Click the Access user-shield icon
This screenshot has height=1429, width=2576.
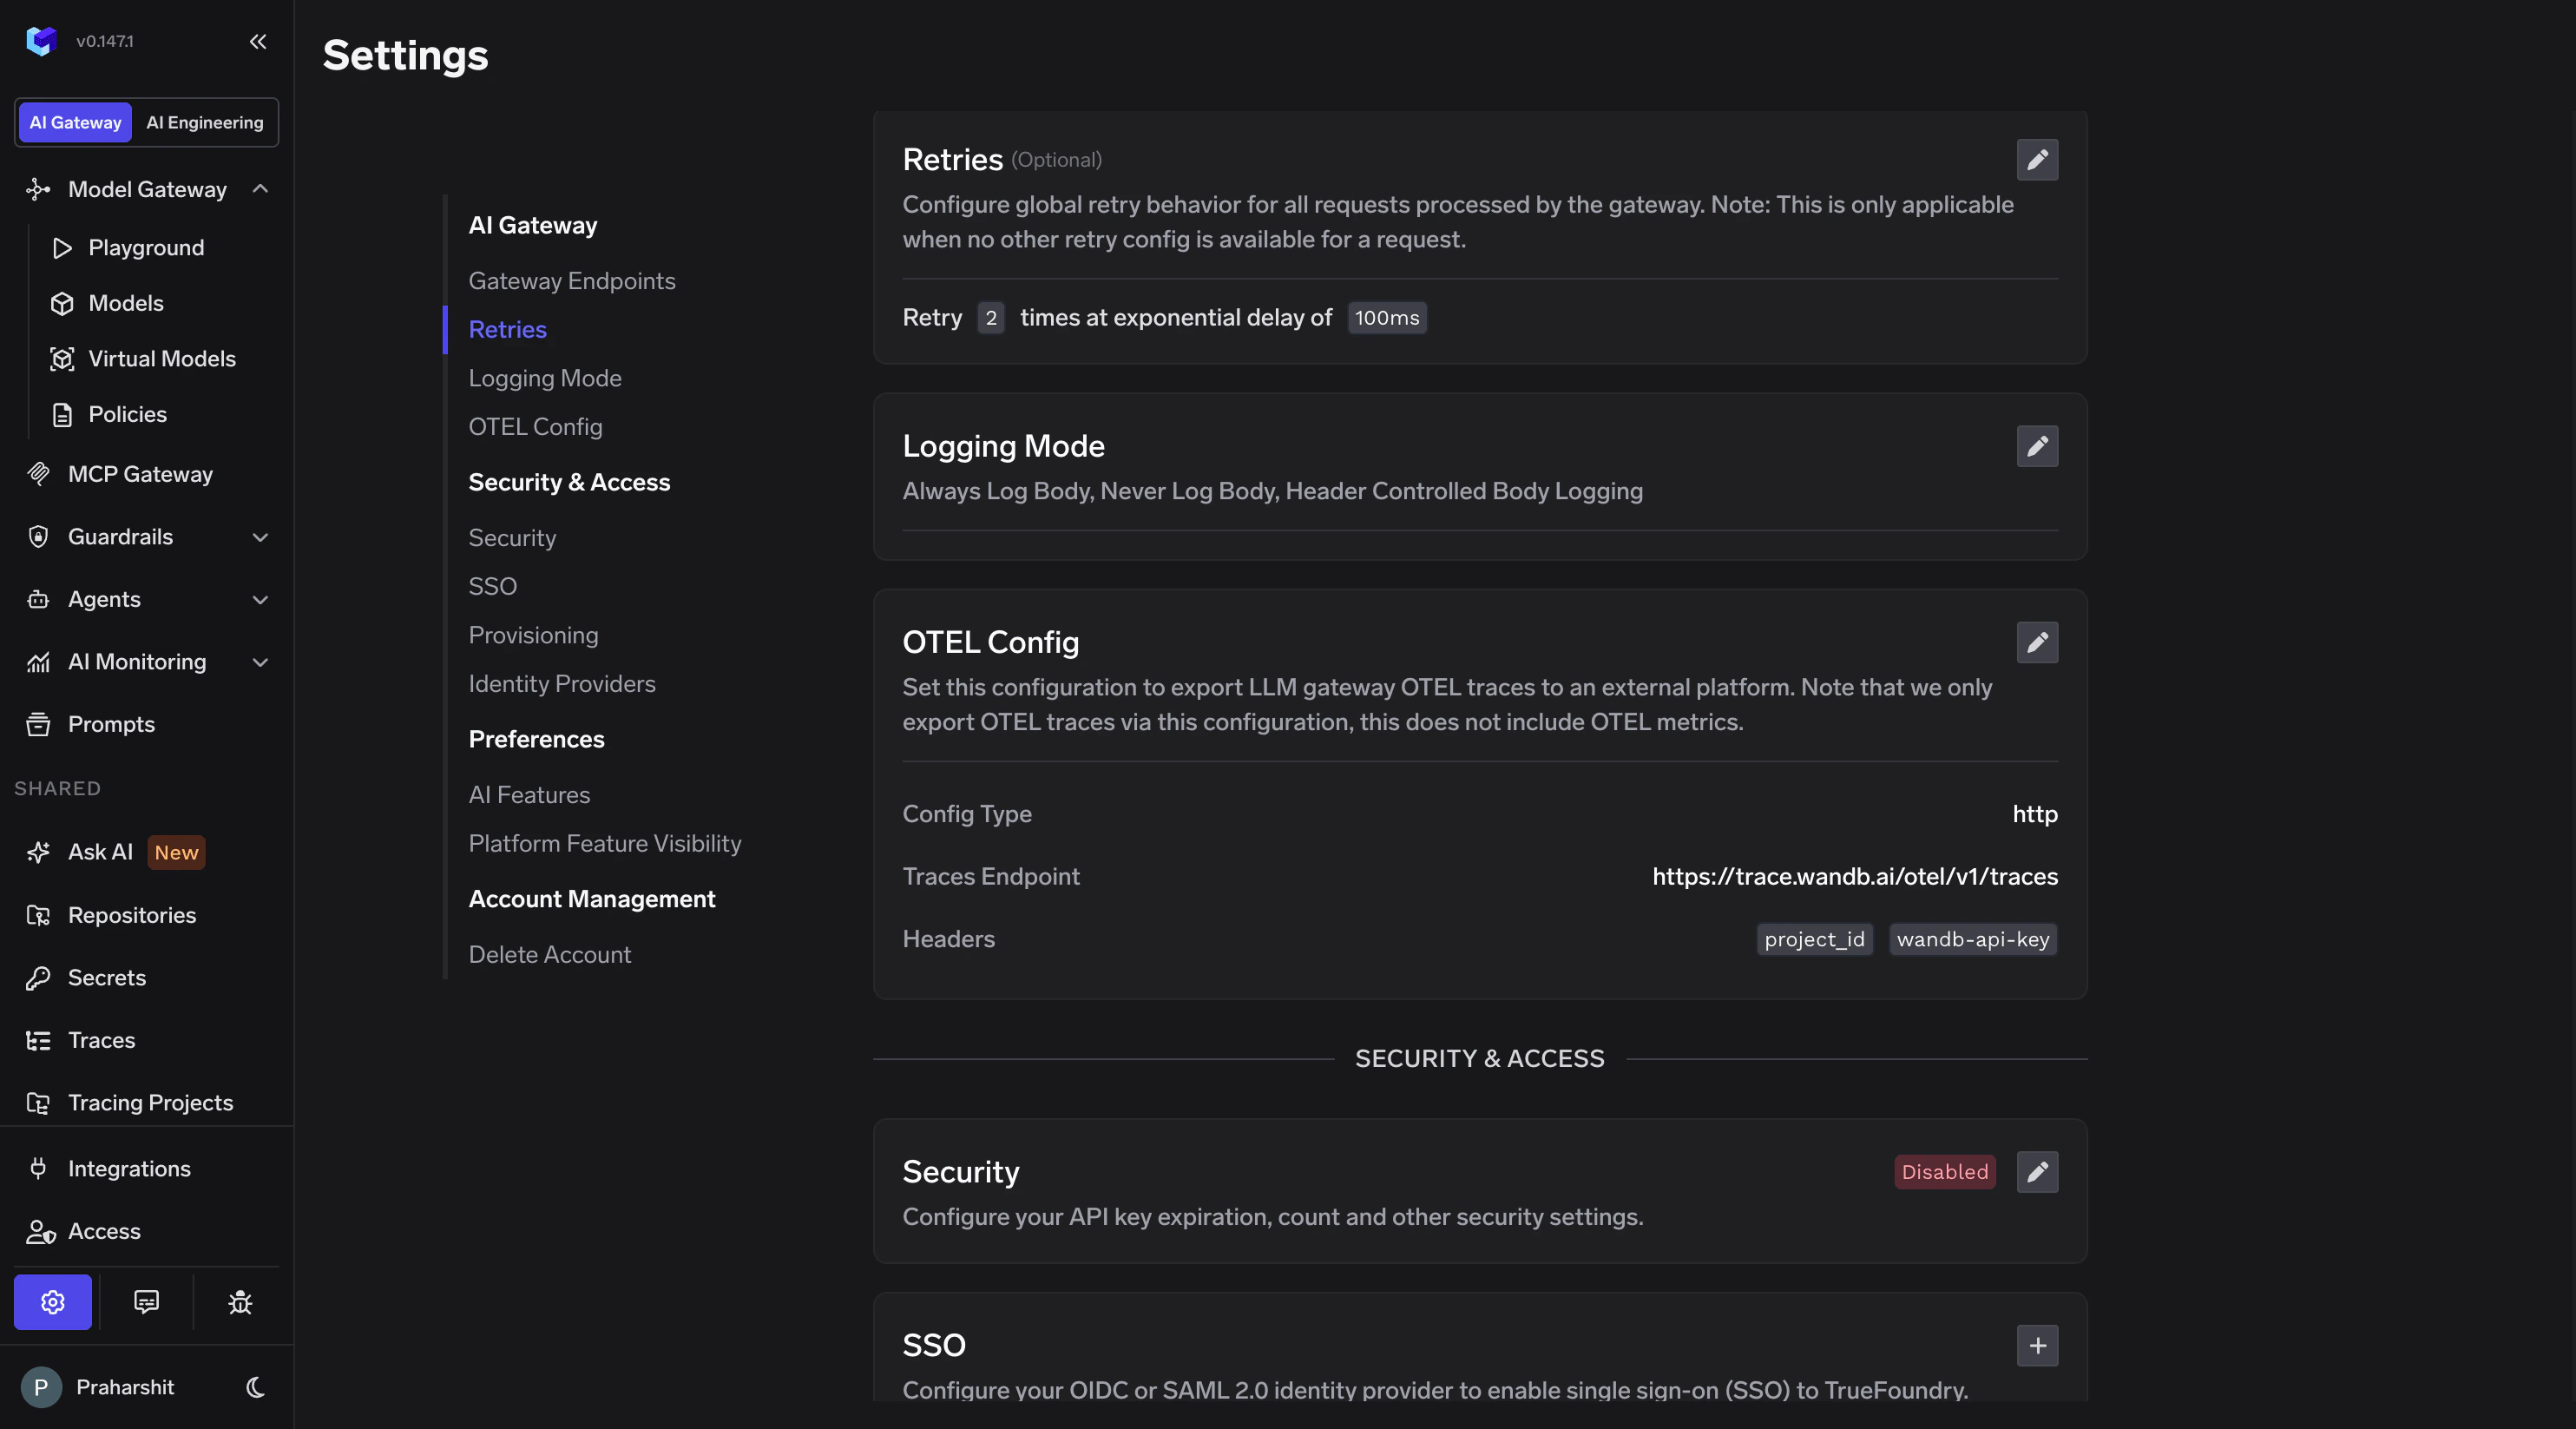40,1231
